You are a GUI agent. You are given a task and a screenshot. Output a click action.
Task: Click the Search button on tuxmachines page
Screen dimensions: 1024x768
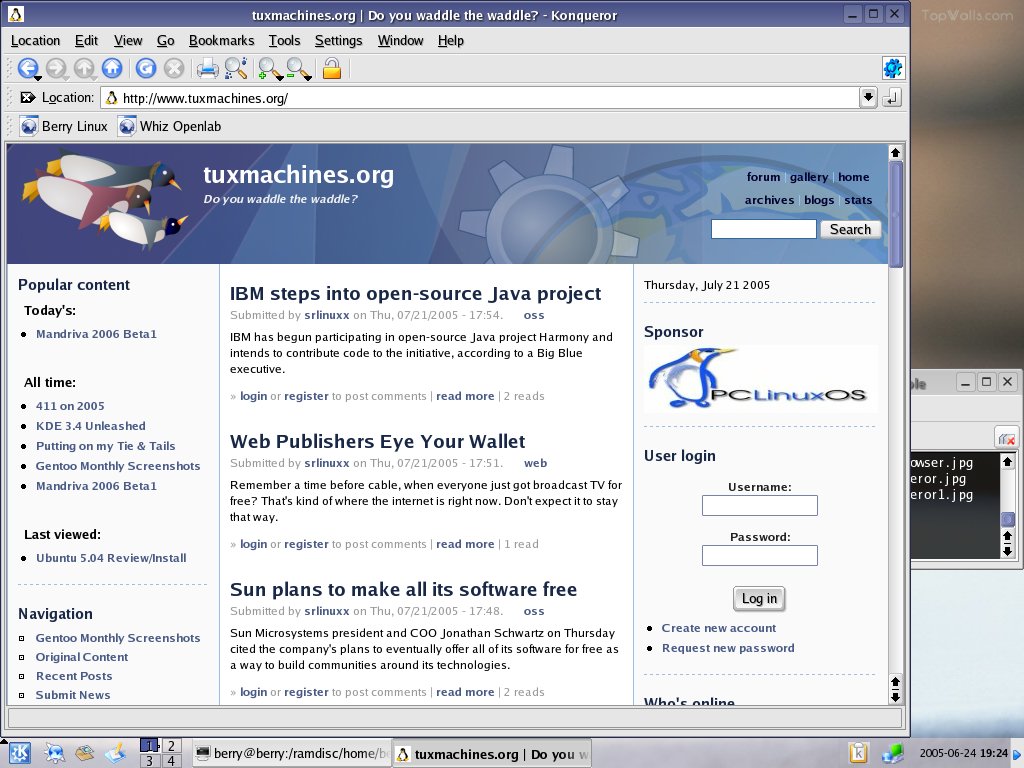[x=850, y=229]
